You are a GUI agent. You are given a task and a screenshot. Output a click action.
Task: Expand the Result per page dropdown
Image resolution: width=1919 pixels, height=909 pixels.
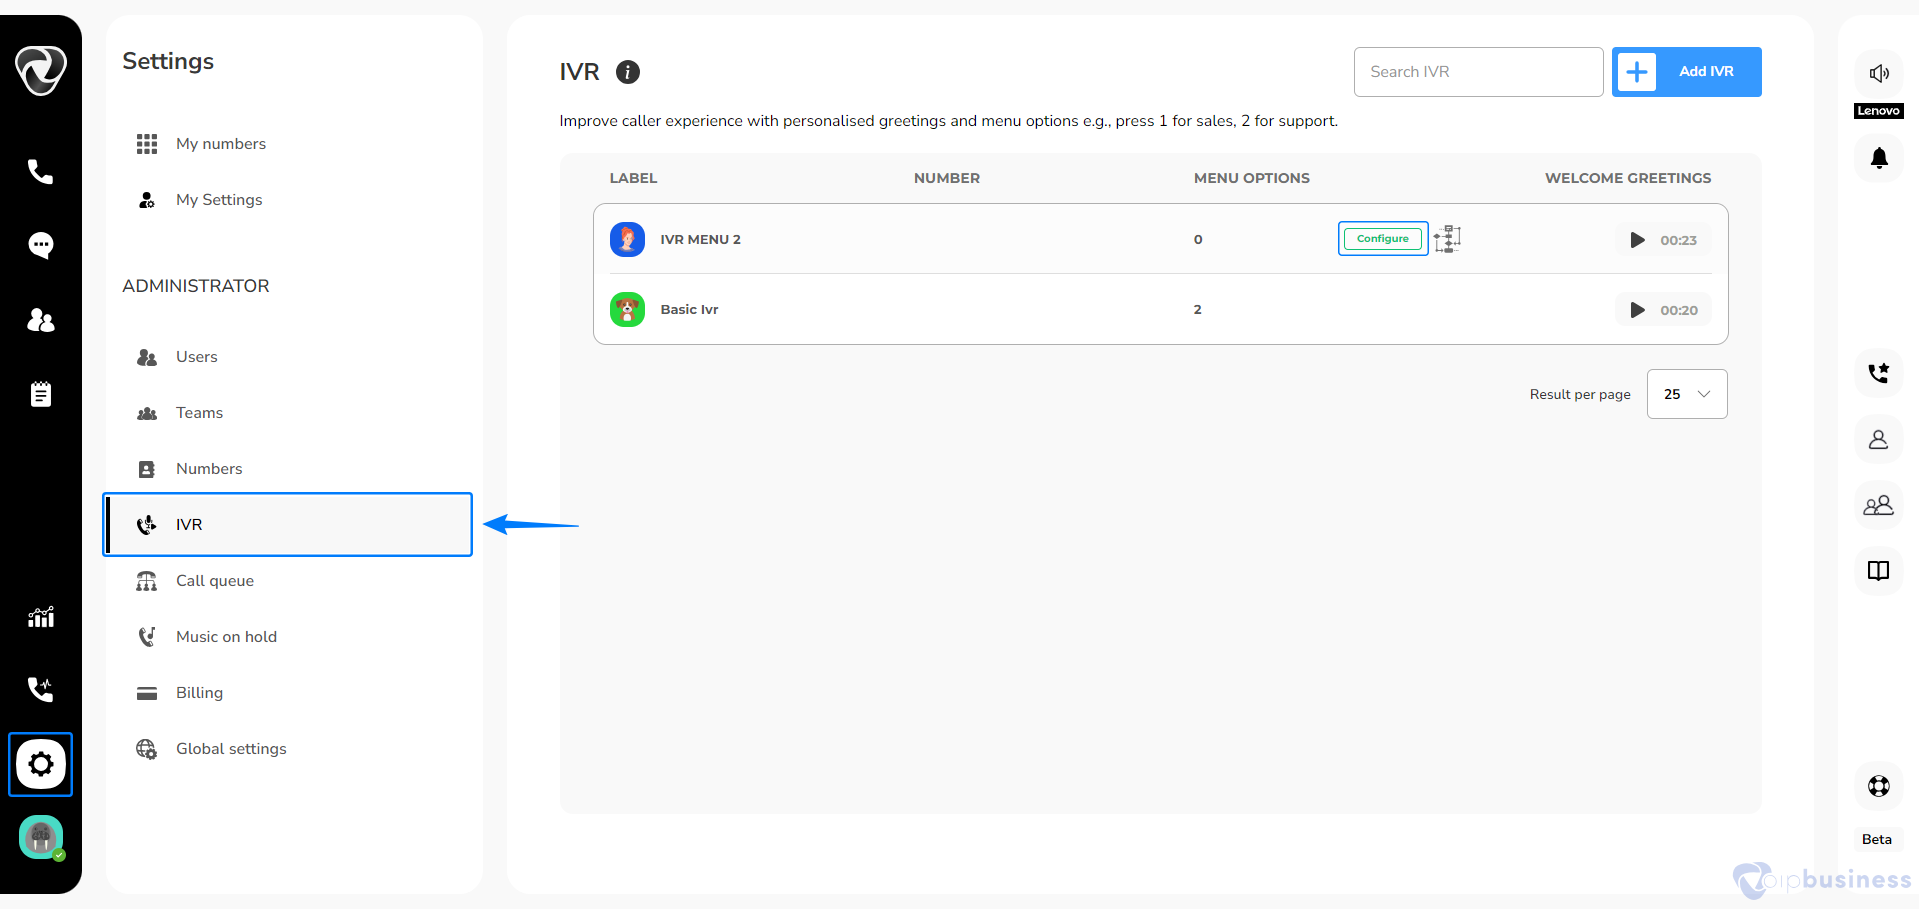[x=1686, y=394]
